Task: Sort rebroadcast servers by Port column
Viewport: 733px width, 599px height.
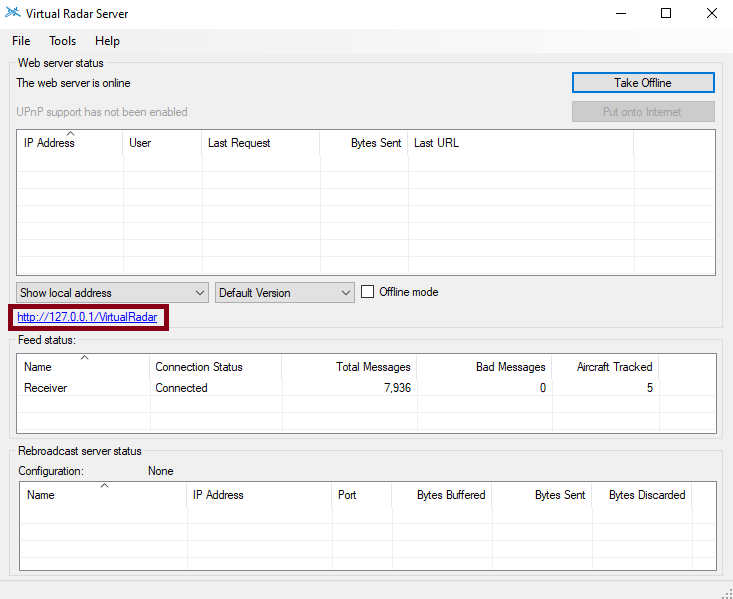Action: 361,495
